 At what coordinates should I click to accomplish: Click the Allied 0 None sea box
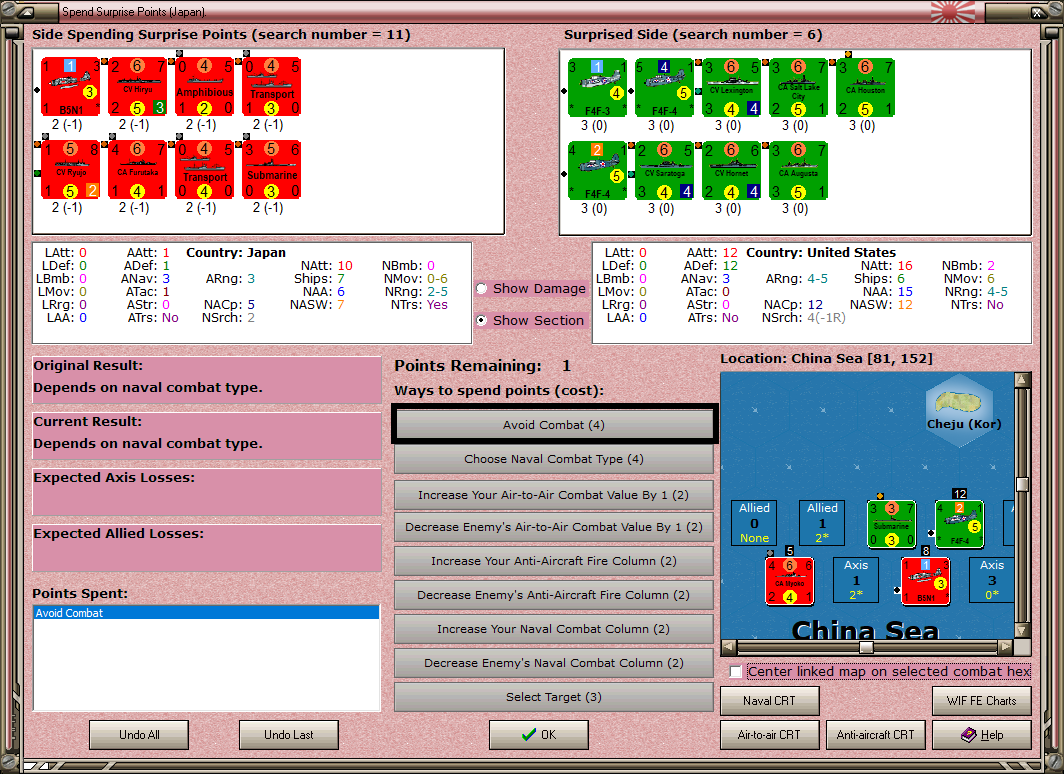coord(755,523)
